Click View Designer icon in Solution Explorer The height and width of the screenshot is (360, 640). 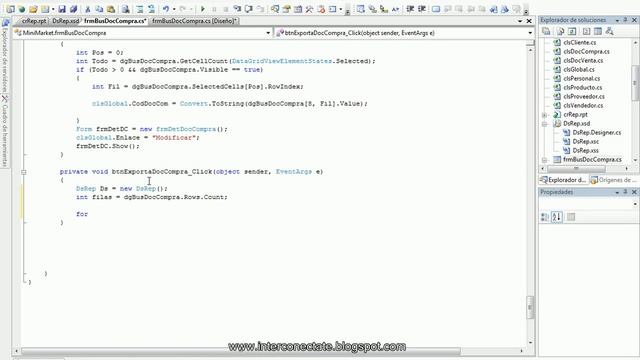[598, 31]
